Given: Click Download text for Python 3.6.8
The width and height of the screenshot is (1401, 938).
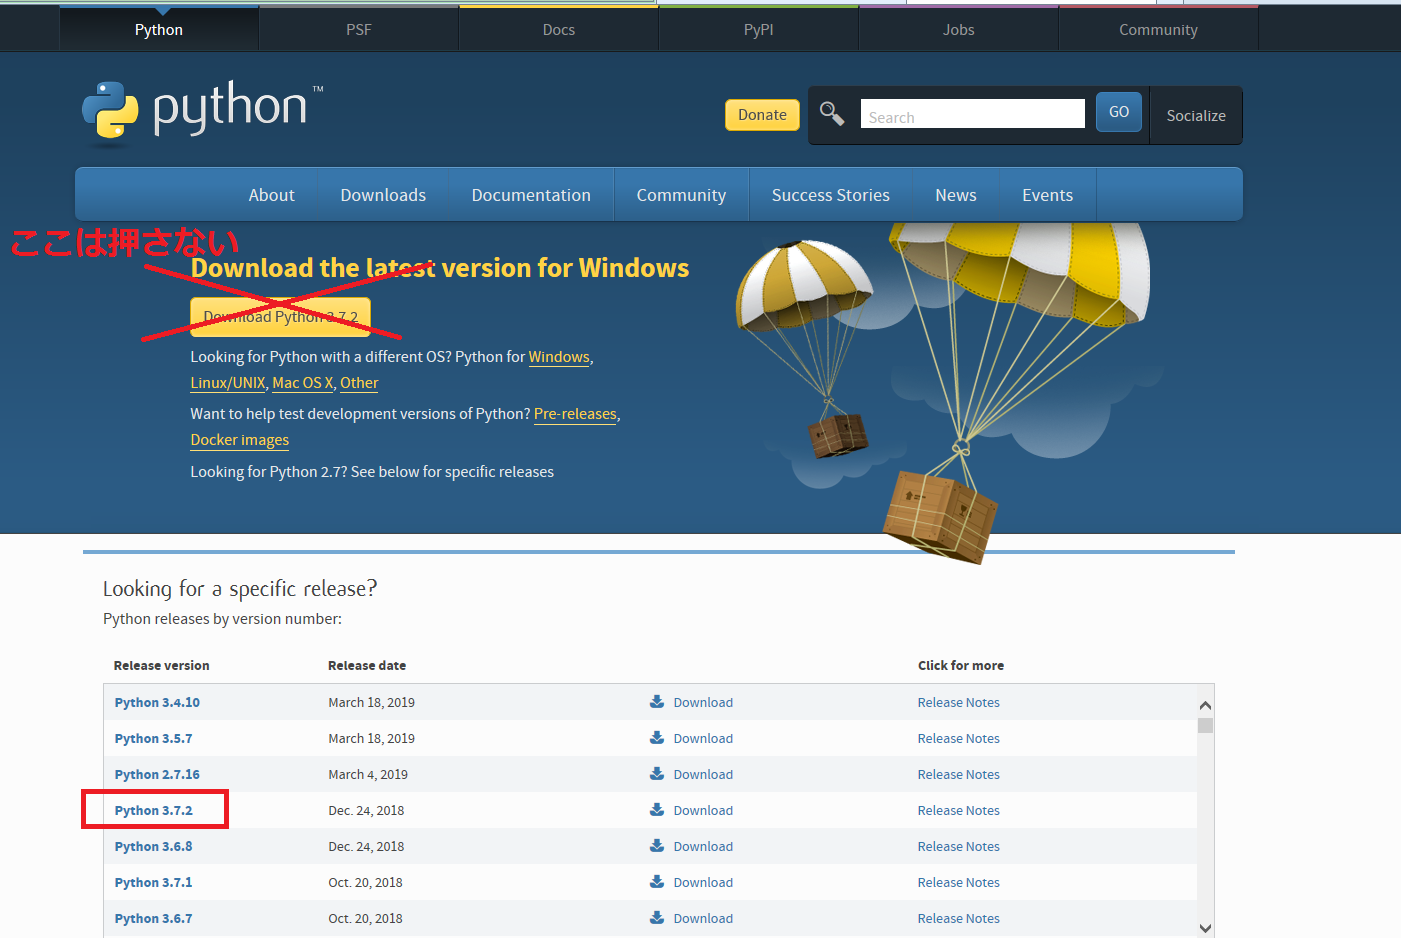Looking at the screenshot, I should point(703,846).
